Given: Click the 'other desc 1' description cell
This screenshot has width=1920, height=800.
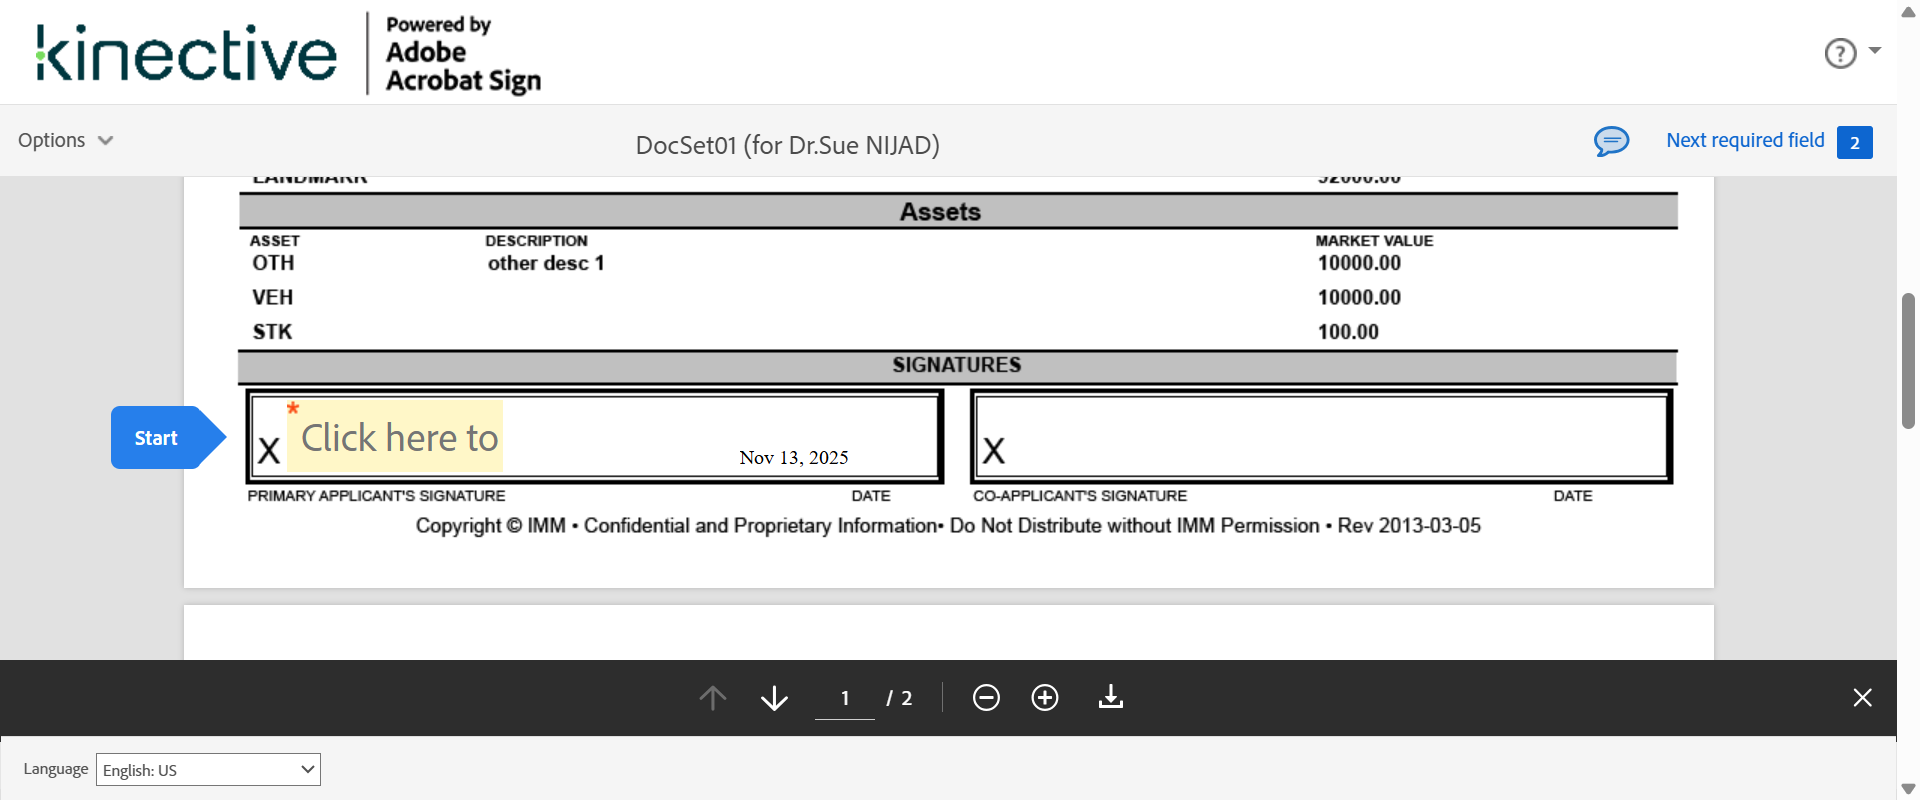Looking at the screenshot, I should coord(546,263).
